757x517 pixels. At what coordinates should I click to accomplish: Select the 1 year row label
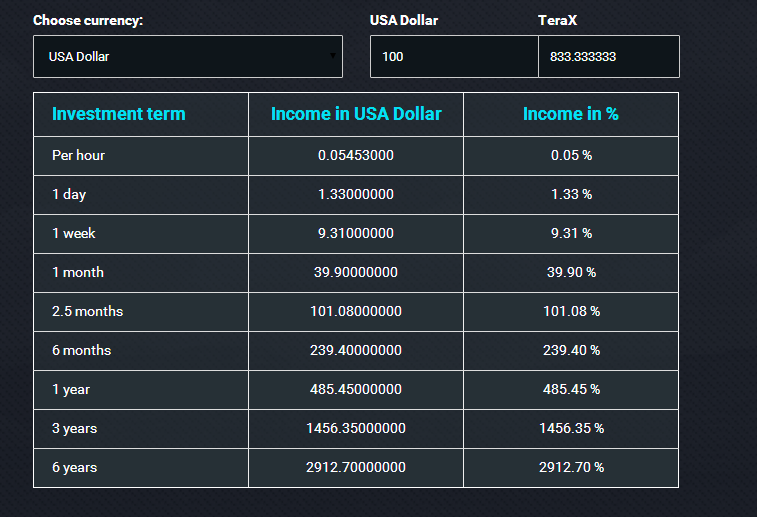(x=71, y=389)
